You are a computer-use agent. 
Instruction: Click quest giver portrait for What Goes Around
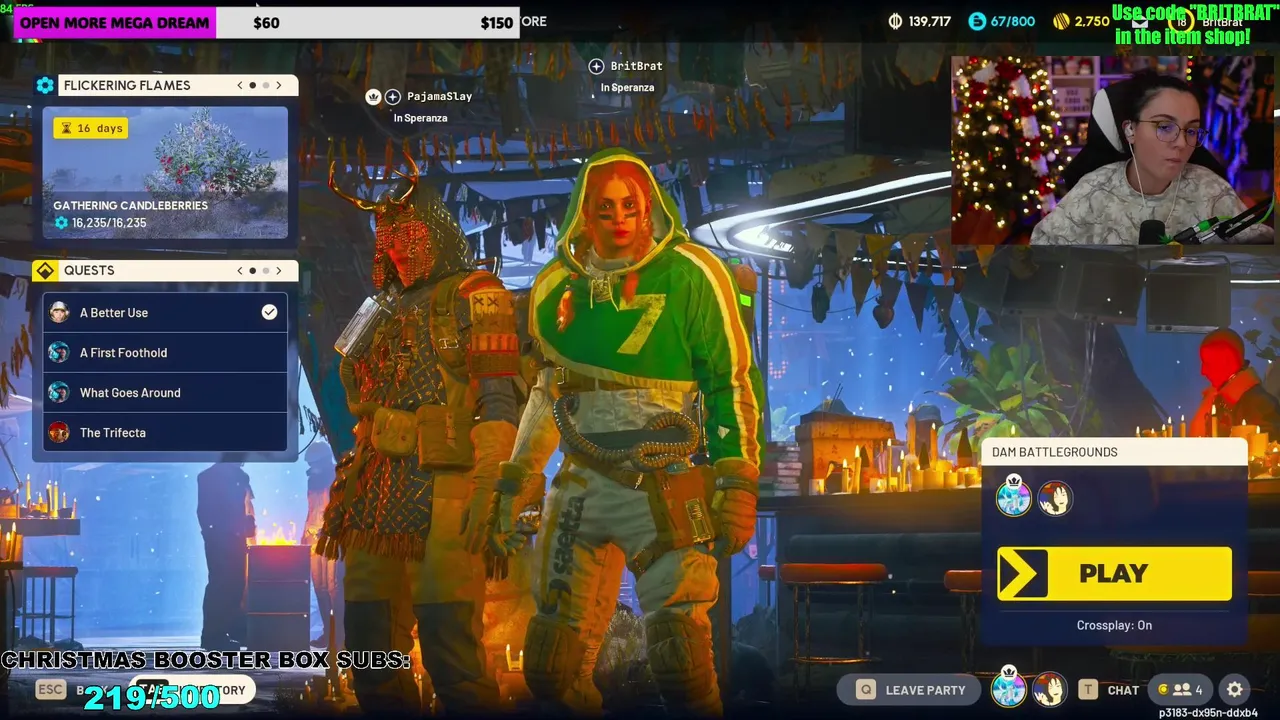click(59, 392)
